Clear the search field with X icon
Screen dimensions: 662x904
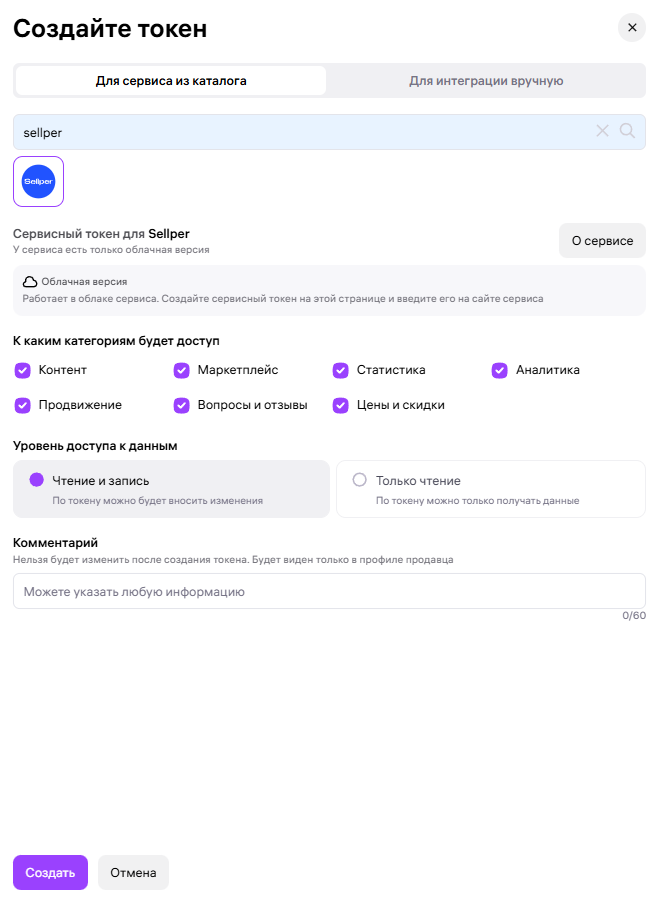pyautogui.click(x=602, y=131)
